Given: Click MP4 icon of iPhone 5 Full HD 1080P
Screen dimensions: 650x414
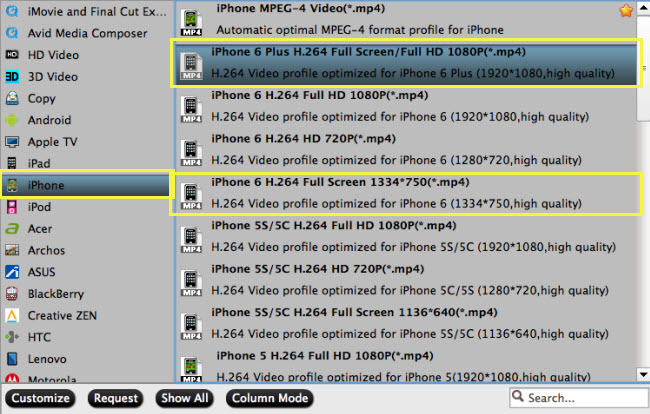Looking at the screenshot, I should coord(191,369).
